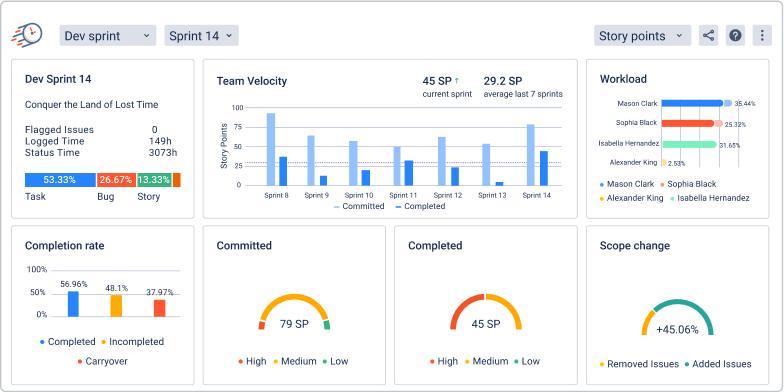
Task: Click the Conquer the Land of Lost Time goal
Action: pos(92,105)
